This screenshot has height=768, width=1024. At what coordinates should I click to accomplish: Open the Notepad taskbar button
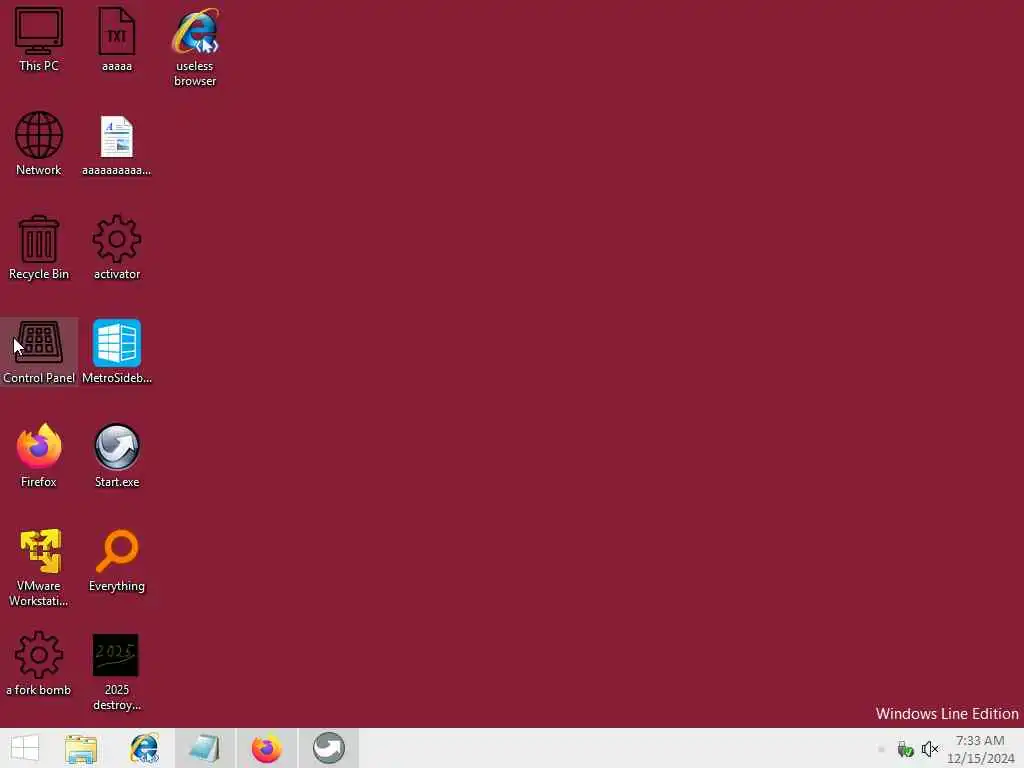pos(204,748)
